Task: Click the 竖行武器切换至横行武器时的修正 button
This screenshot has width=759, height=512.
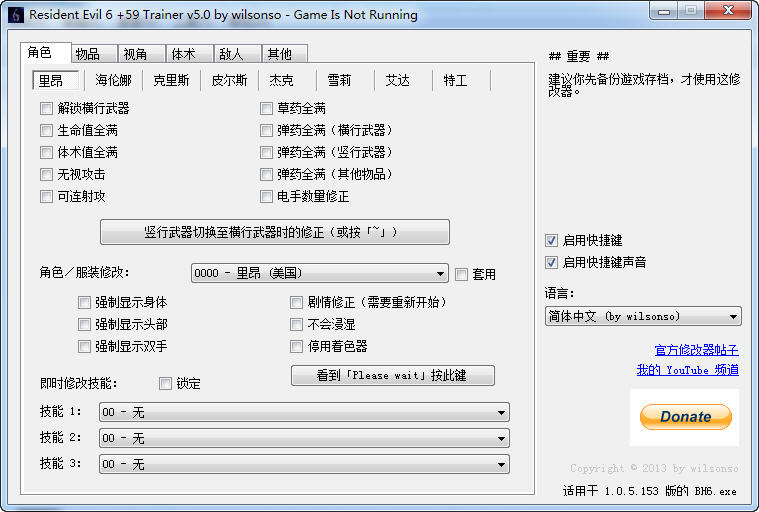Action: pyautogui.click(x=274, y=232)
